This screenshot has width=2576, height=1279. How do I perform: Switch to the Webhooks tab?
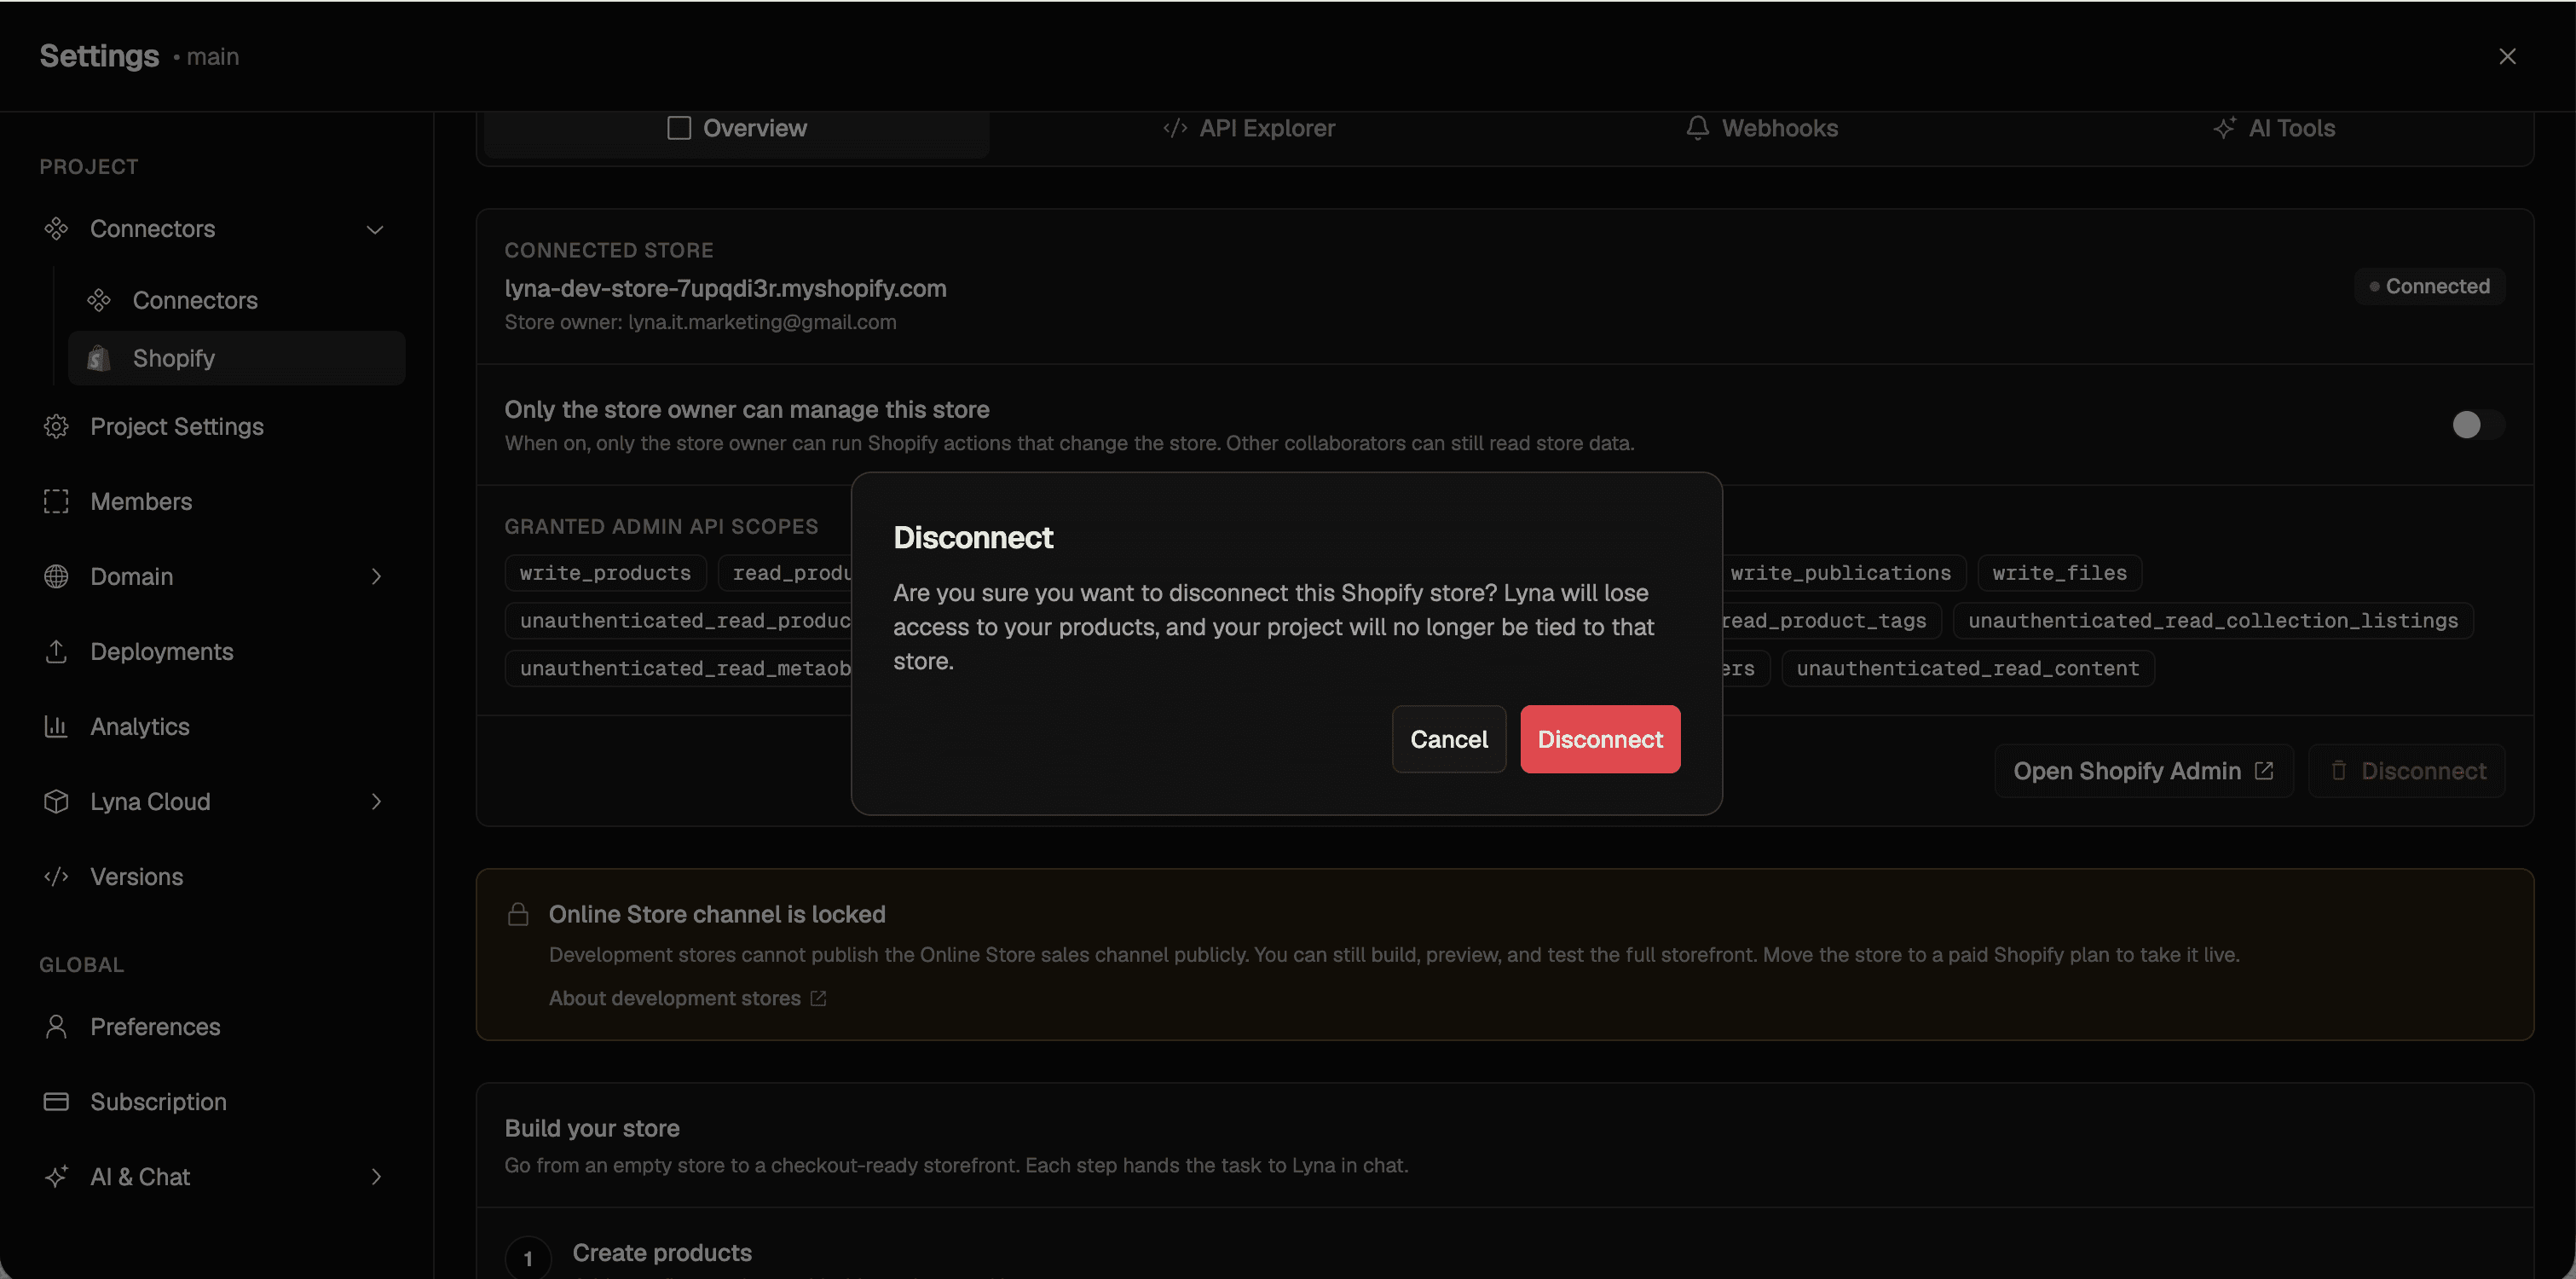pyautogui.click(x=1762, y=128)
